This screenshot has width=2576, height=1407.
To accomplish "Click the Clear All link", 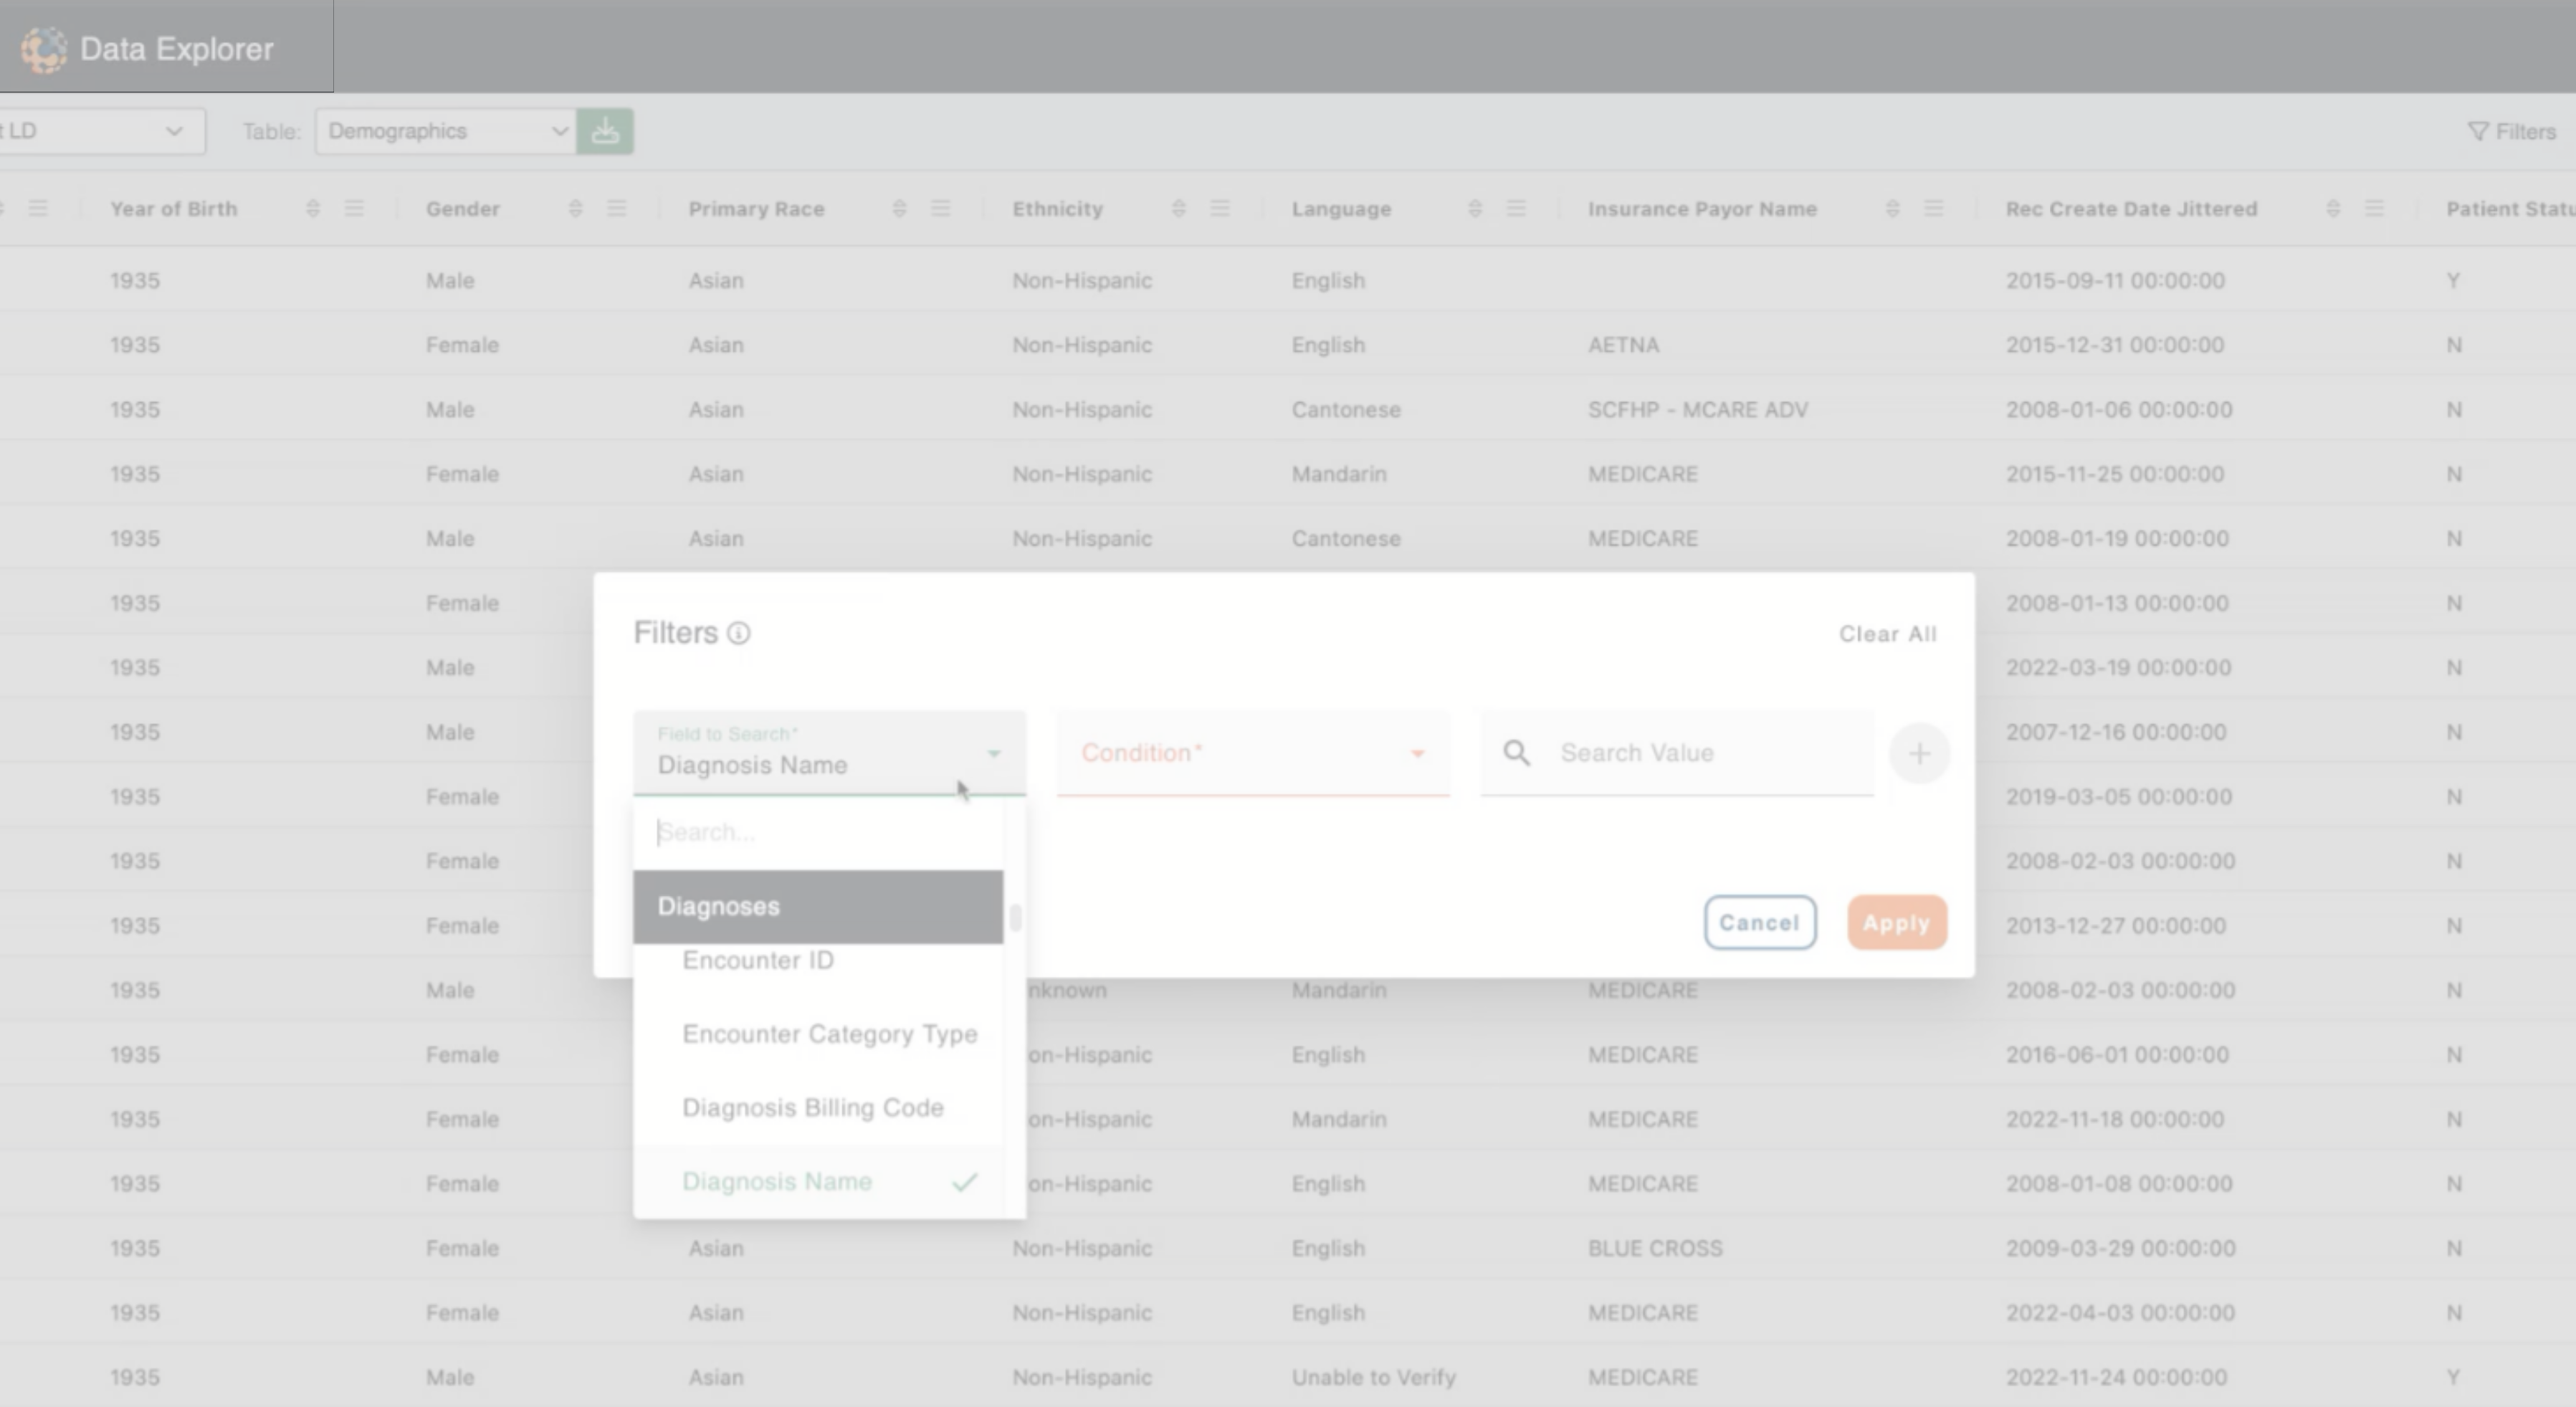I will [1887, 634].
